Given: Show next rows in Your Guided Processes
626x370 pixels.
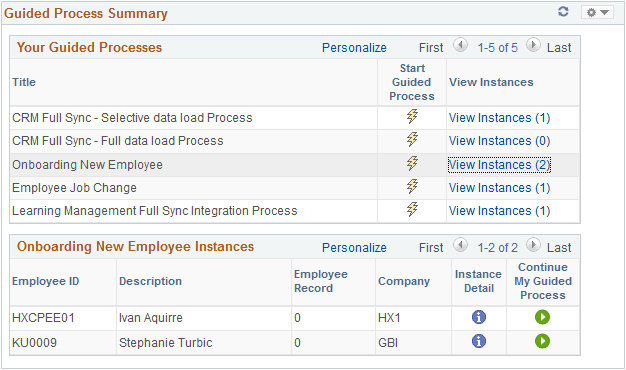Looking at the screenshot, I should 533,45.
